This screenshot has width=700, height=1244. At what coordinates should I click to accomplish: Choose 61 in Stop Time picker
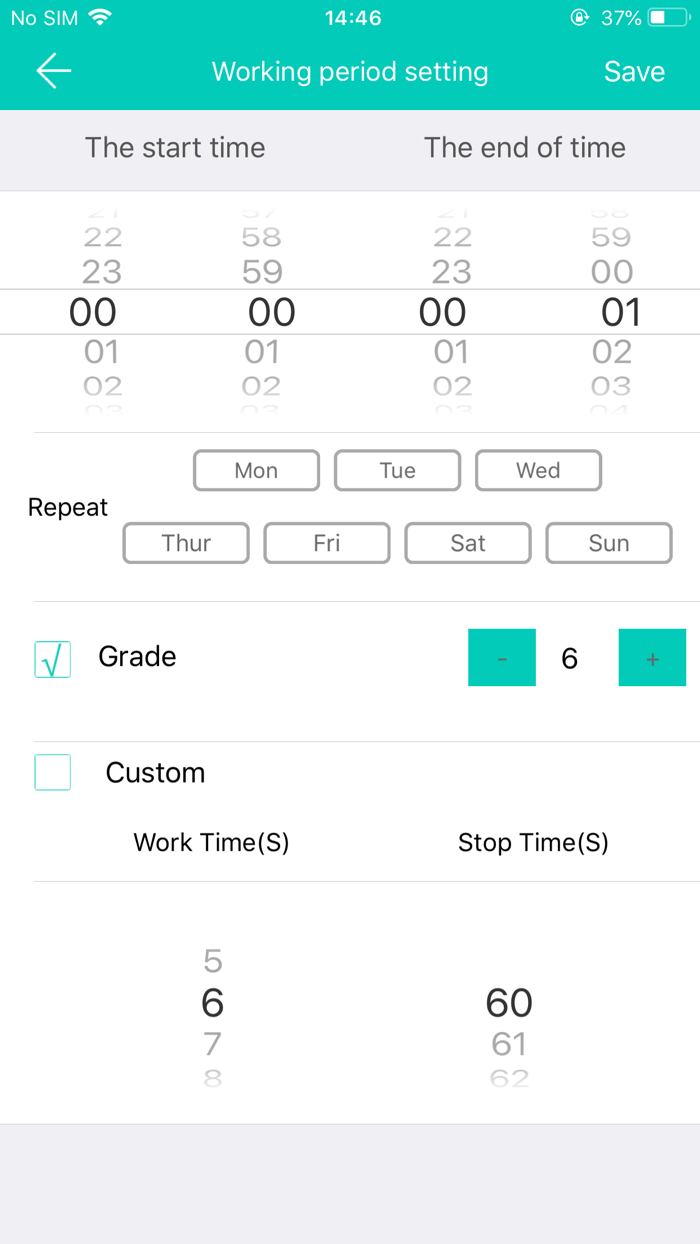[x=509, y=1044]
